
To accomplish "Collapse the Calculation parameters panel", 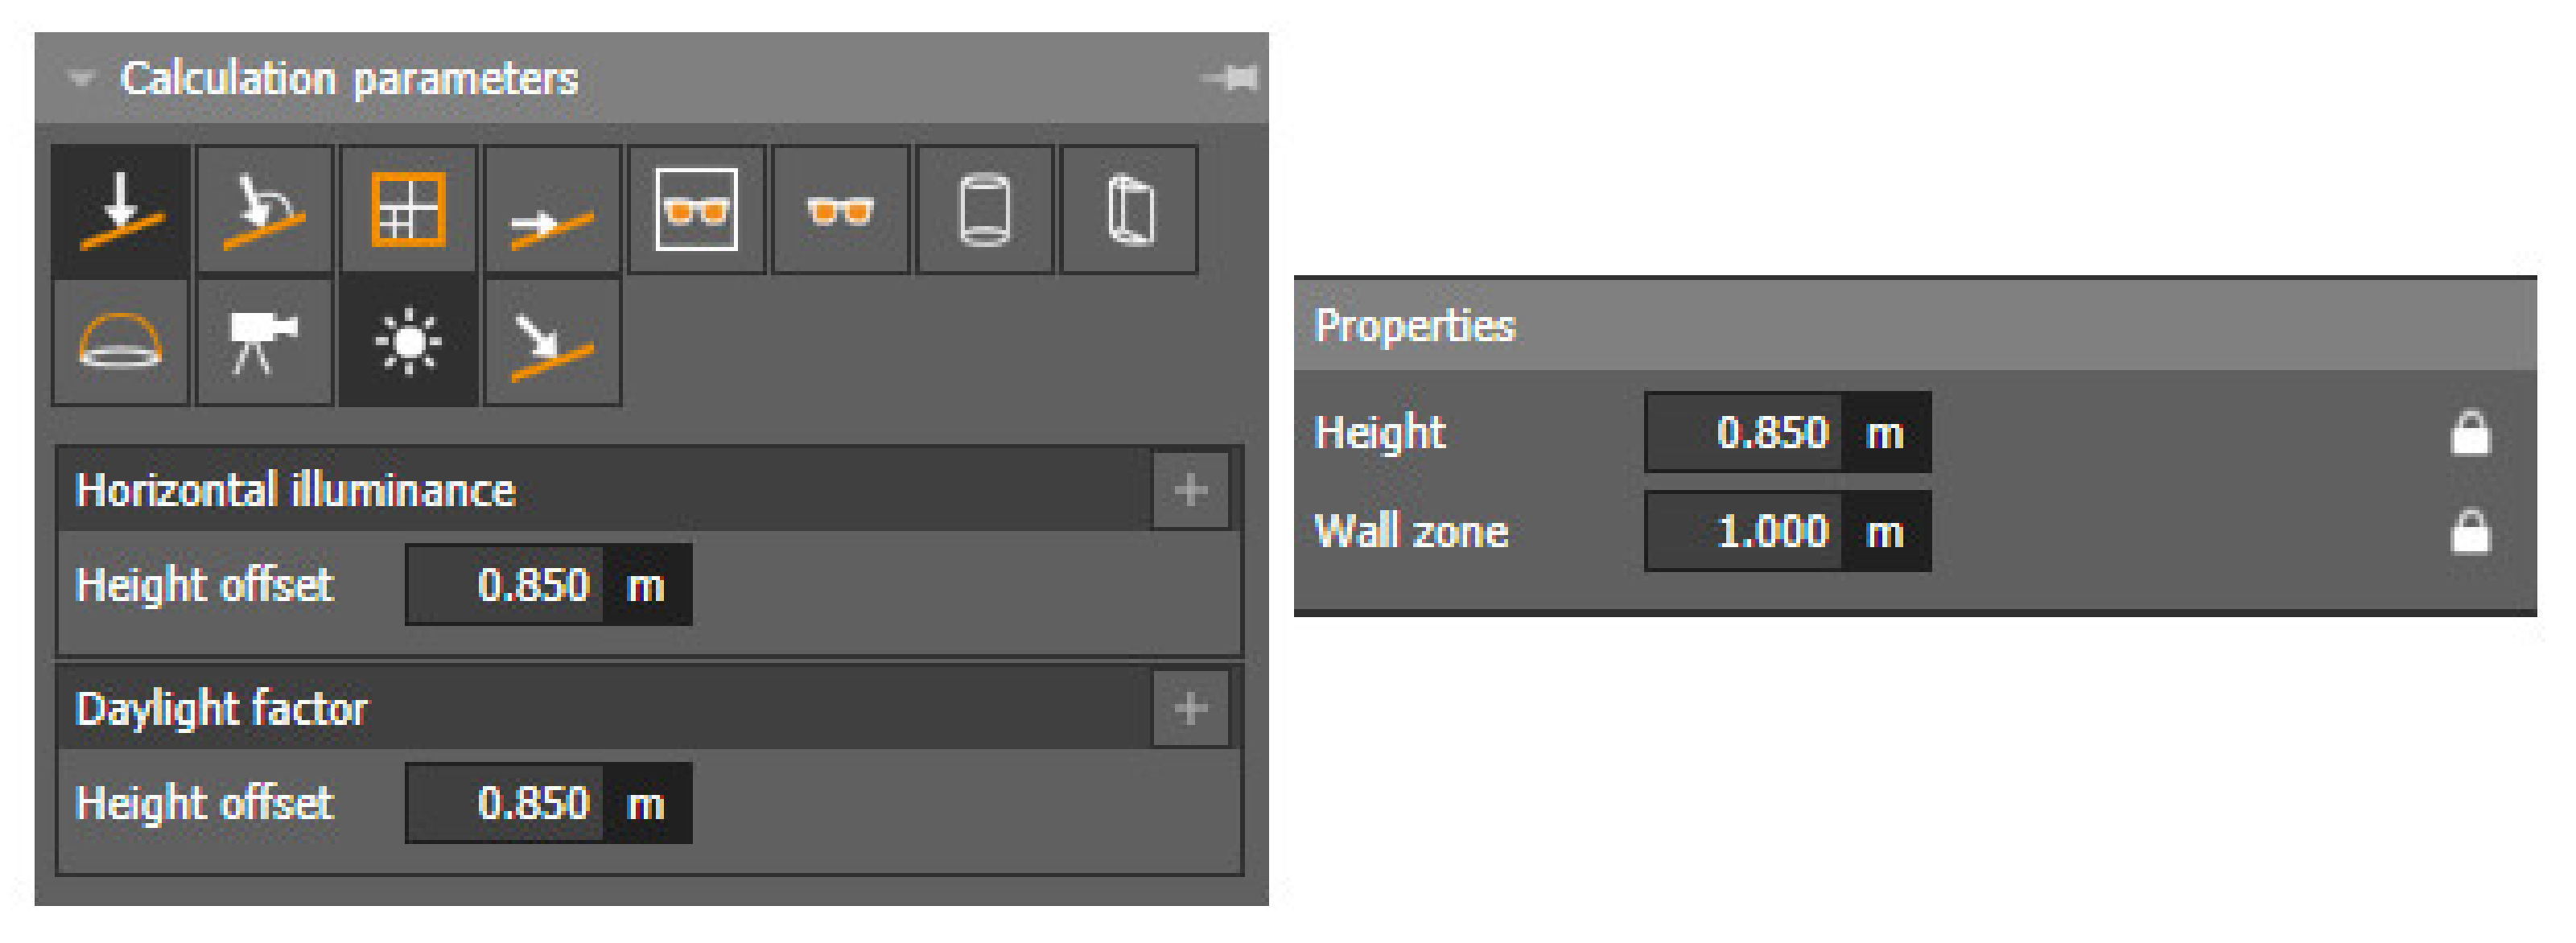I will point(81,78).
